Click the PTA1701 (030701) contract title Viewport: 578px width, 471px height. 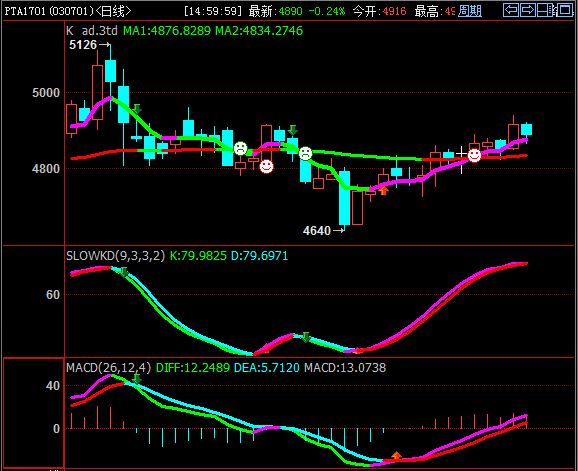coord(49,11)
